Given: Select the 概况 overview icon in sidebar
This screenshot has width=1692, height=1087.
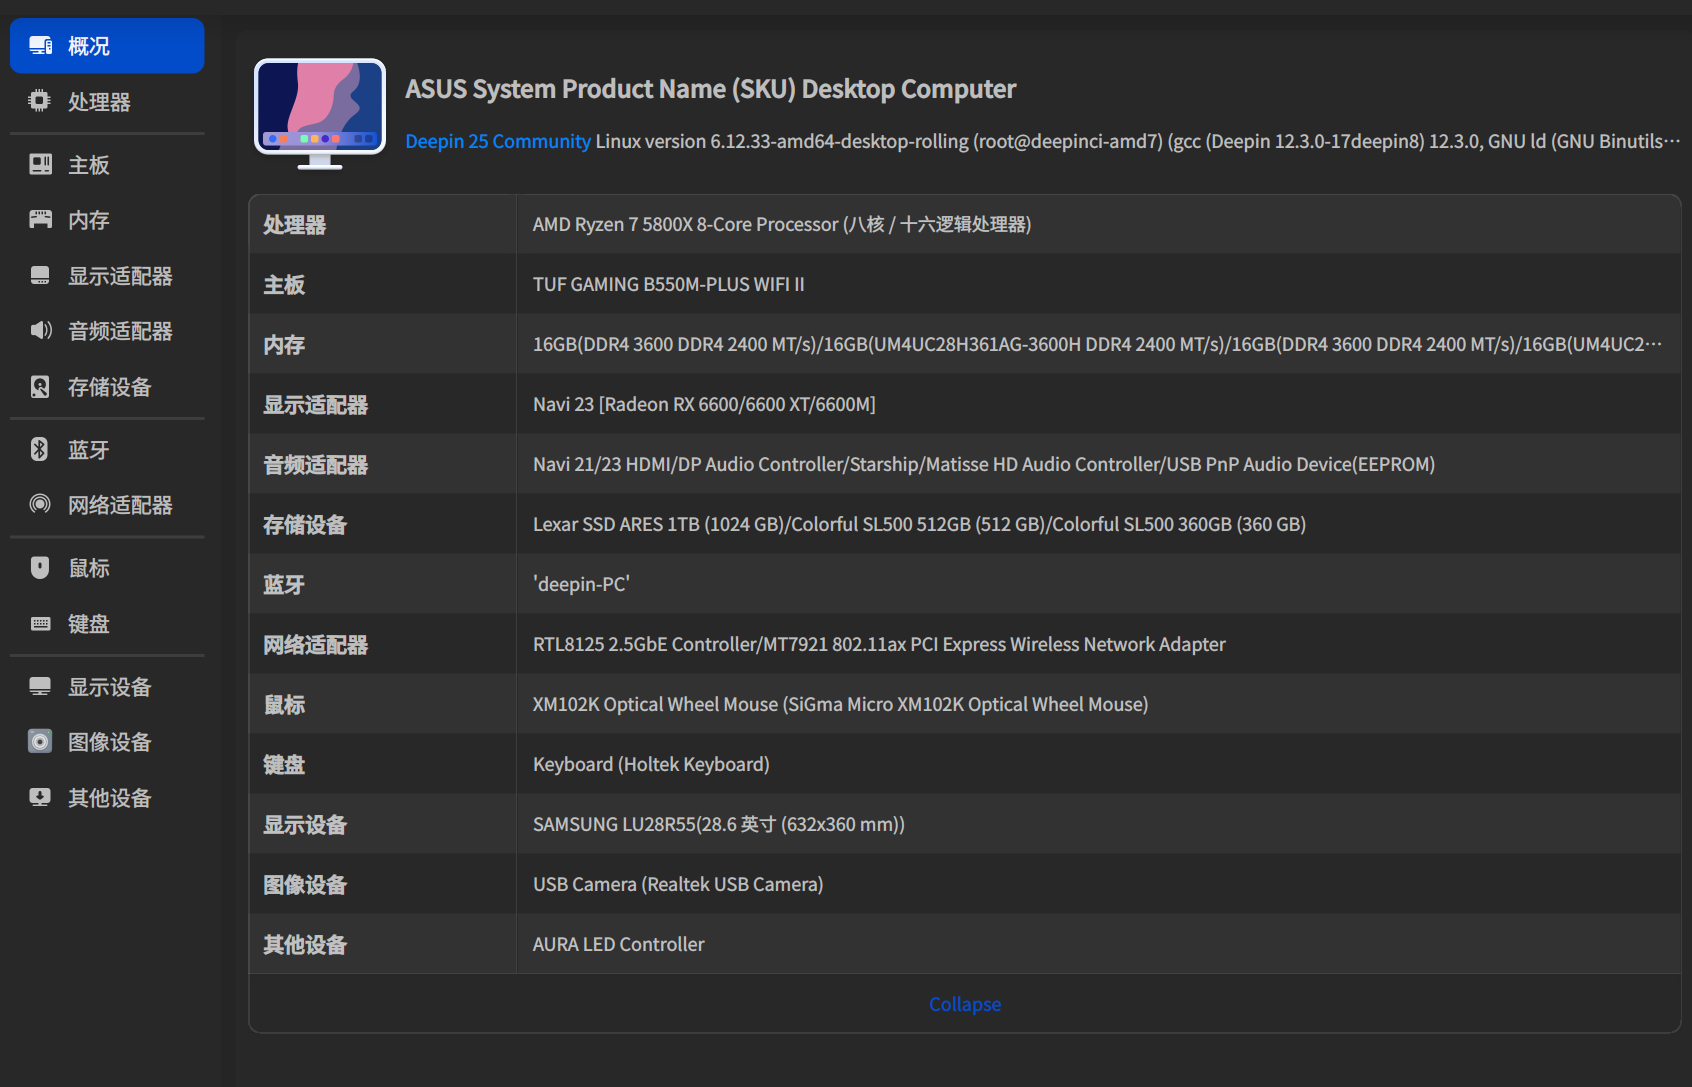Looking at the screenshot, I should 40,46.
